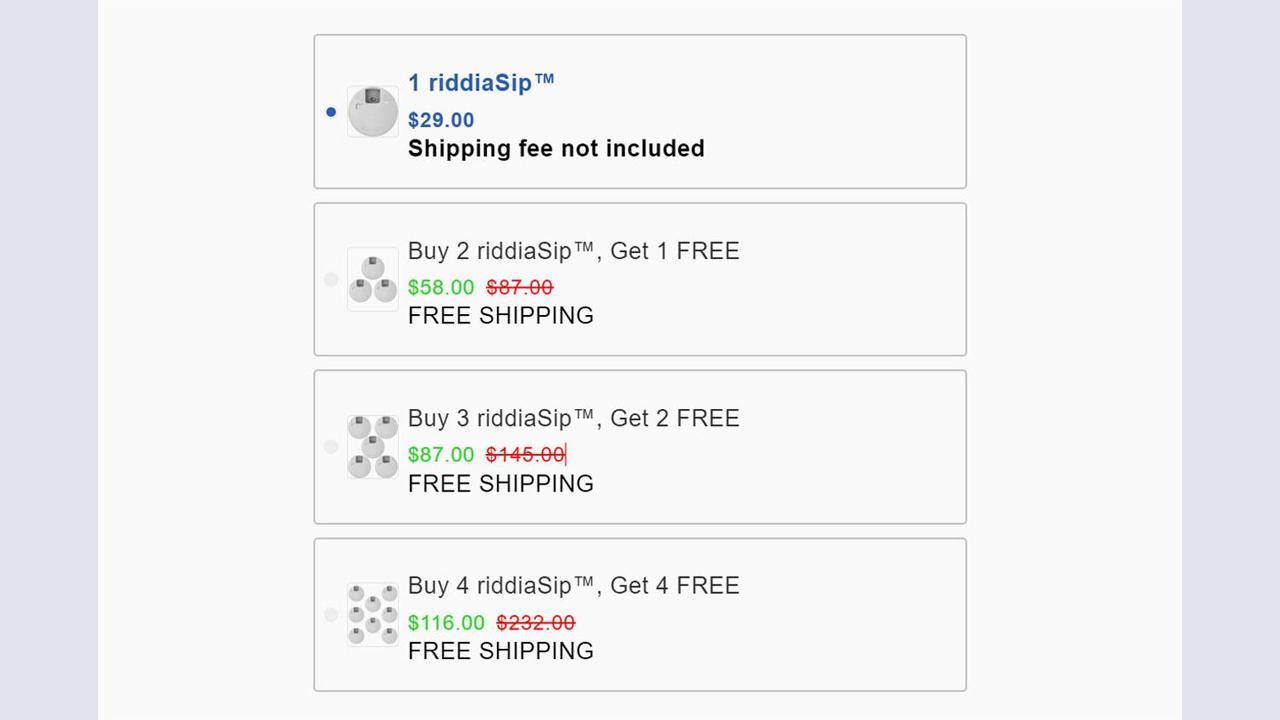This screenshot has width=1280, height=720.
Task: Click "Buy 3 riddiaSip™, Get 2 FREE" title
Action: pyautogui.click(x=574, y=418)
